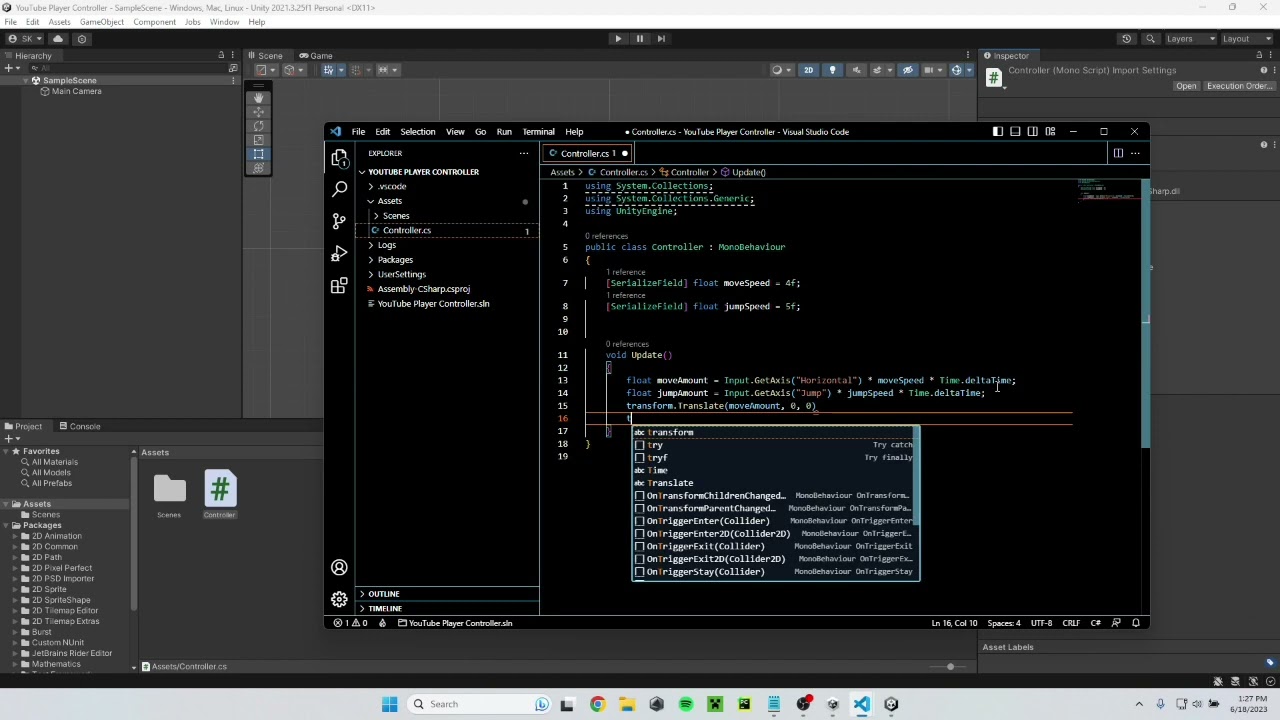This screenshot has height=720, width=1280.
Task: Click the Unity Play button
Action: click(618, 39)
